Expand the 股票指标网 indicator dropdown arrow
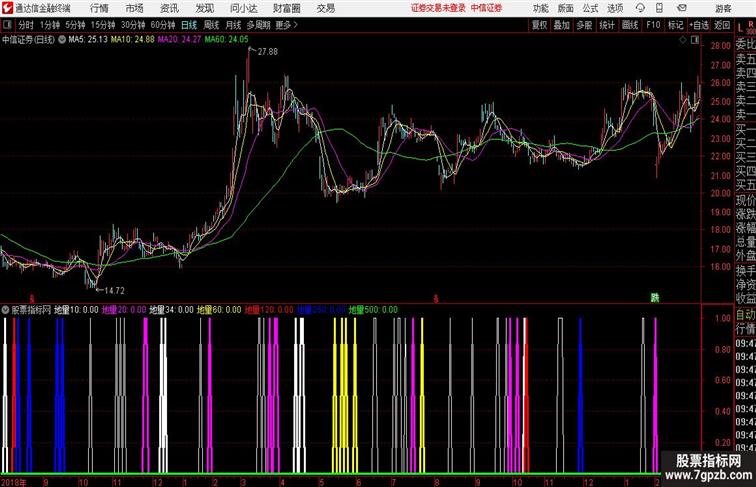 tap(5, 310)
